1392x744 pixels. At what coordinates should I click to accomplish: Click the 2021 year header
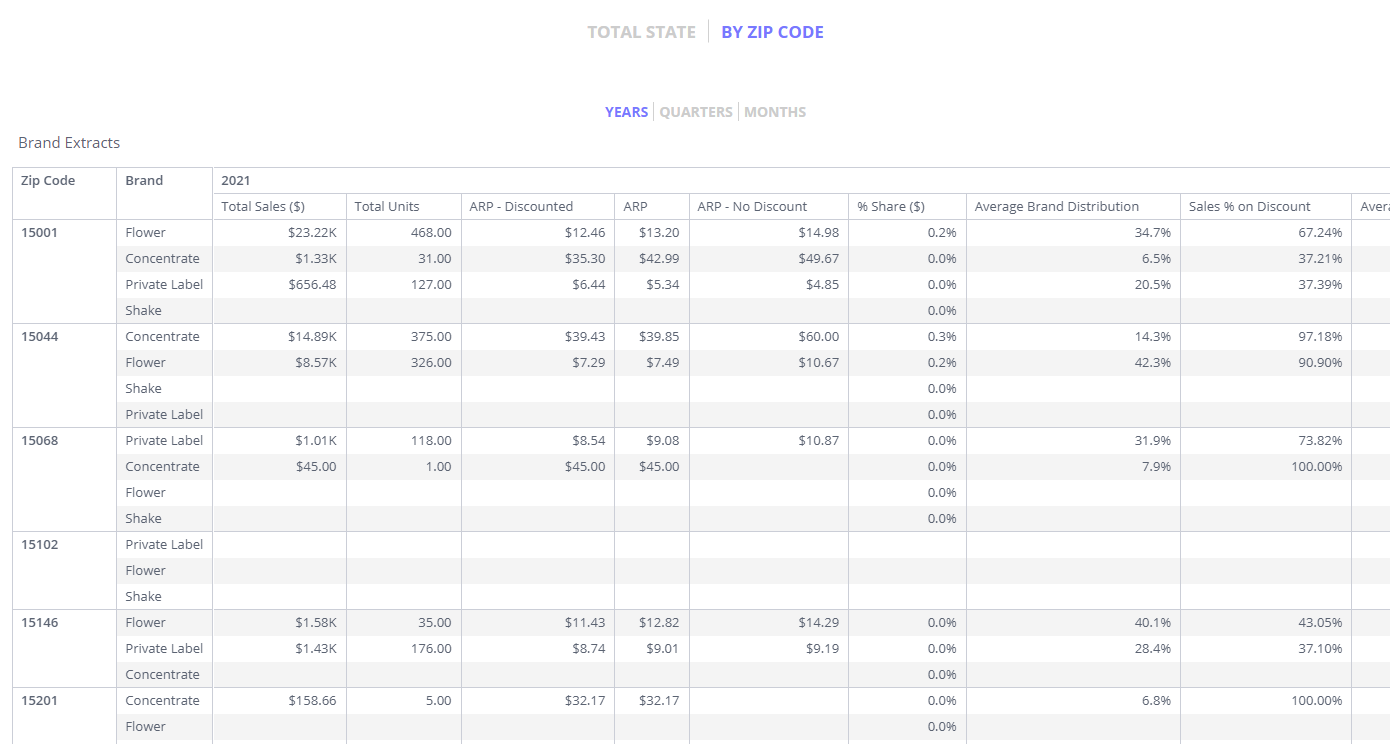tap(236, 181)
